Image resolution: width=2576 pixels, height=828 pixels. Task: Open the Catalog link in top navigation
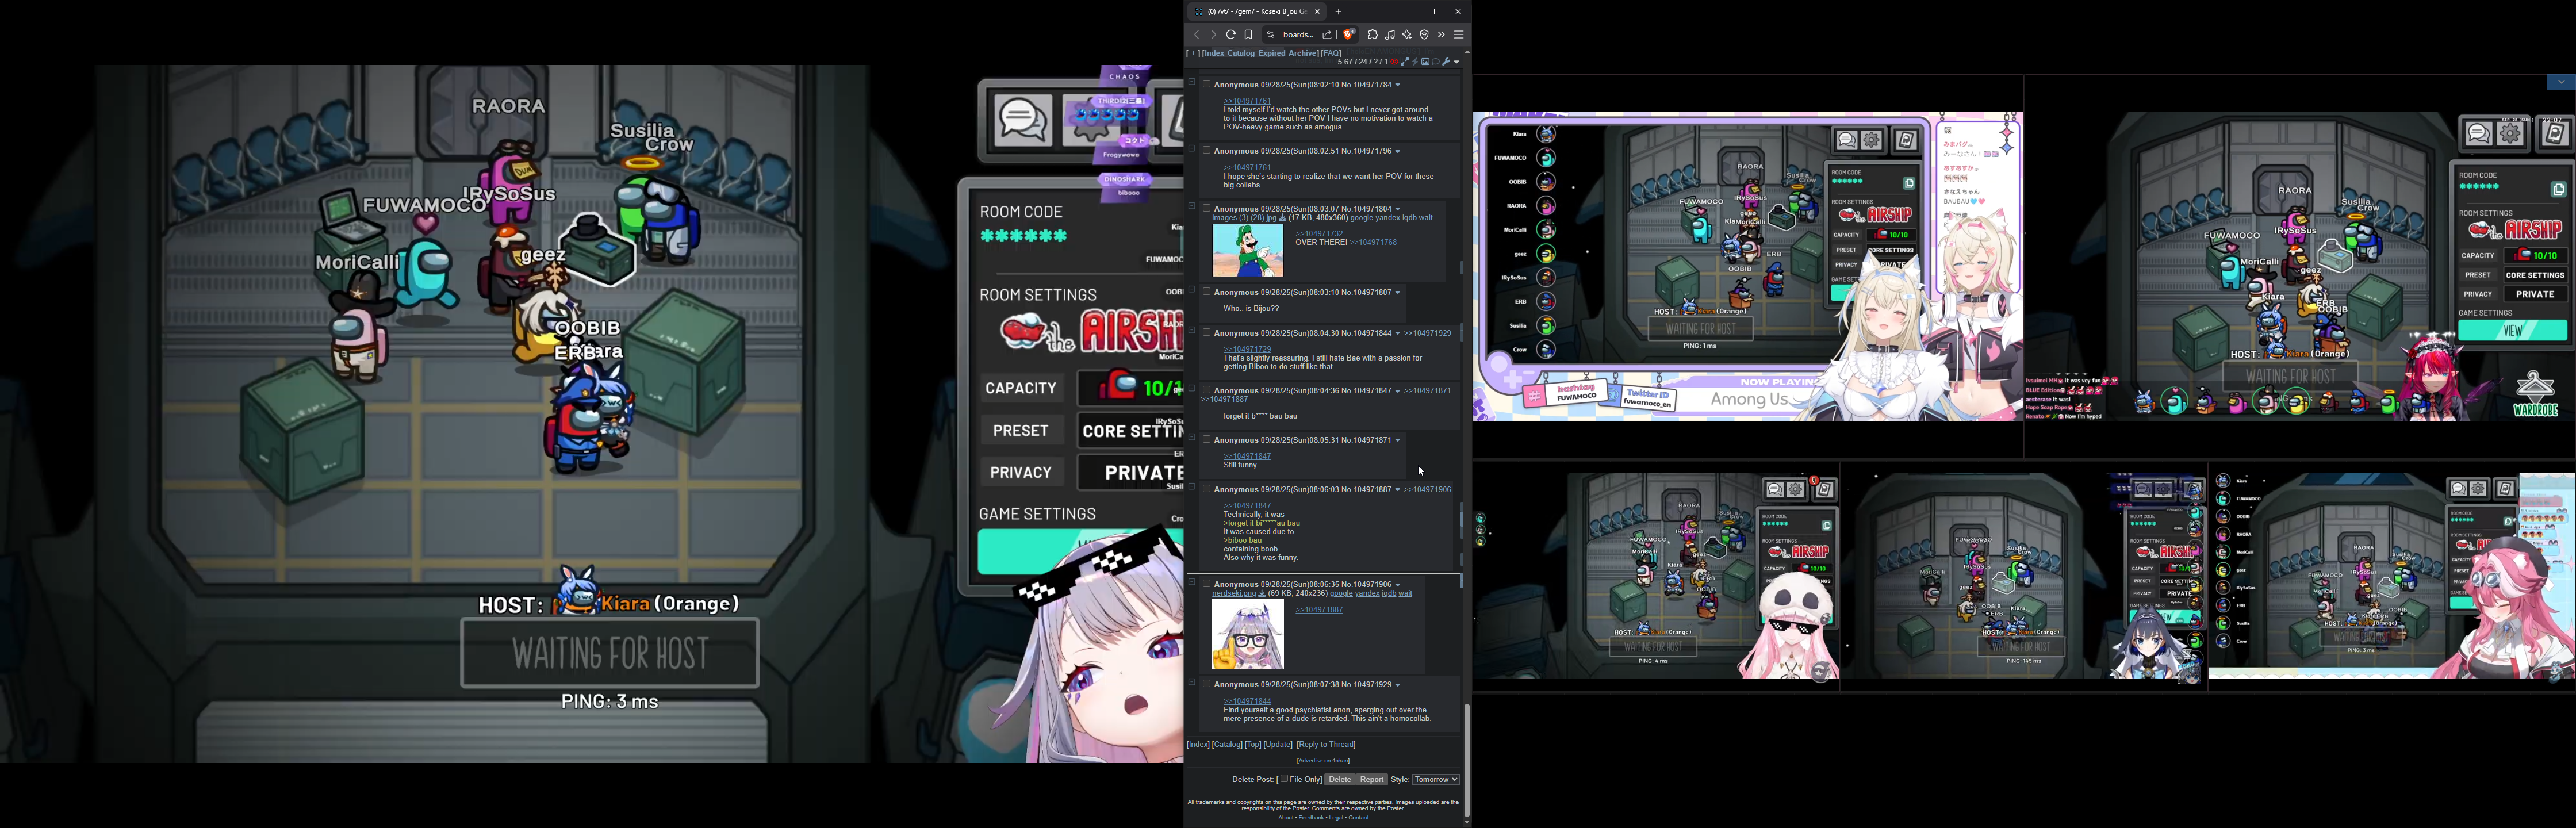click(x=1241, y=53)
